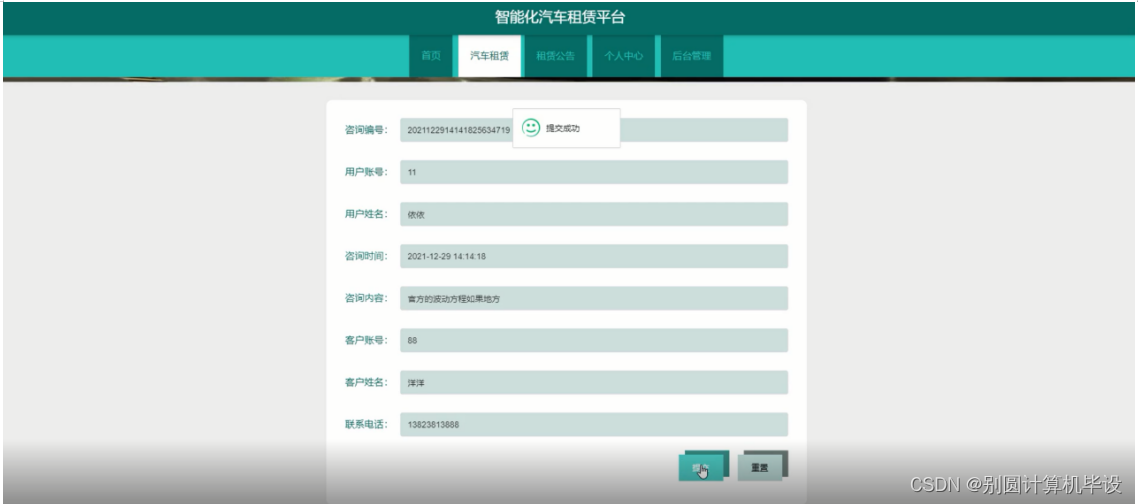The height and width of the screenshot is (504, 1138).
Task: Click the 用户账号 label
Action: click(x=367, y=172)
